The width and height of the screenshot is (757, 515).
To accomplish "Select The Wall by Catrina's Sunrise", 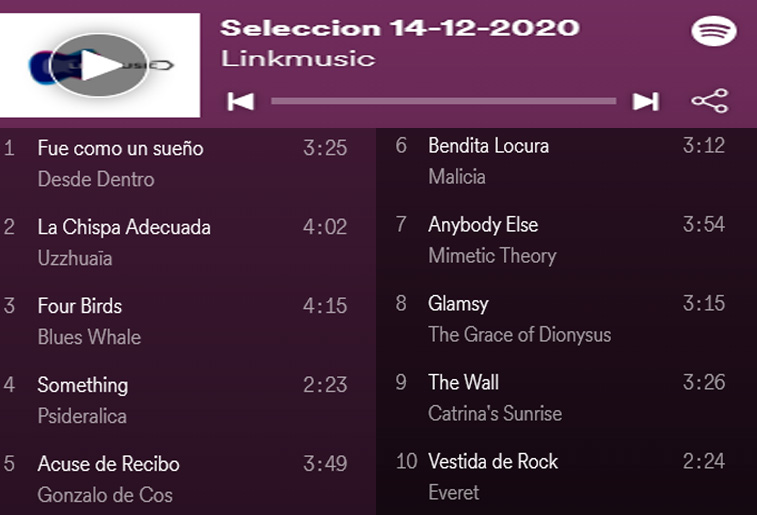I will tap(463, 383).
